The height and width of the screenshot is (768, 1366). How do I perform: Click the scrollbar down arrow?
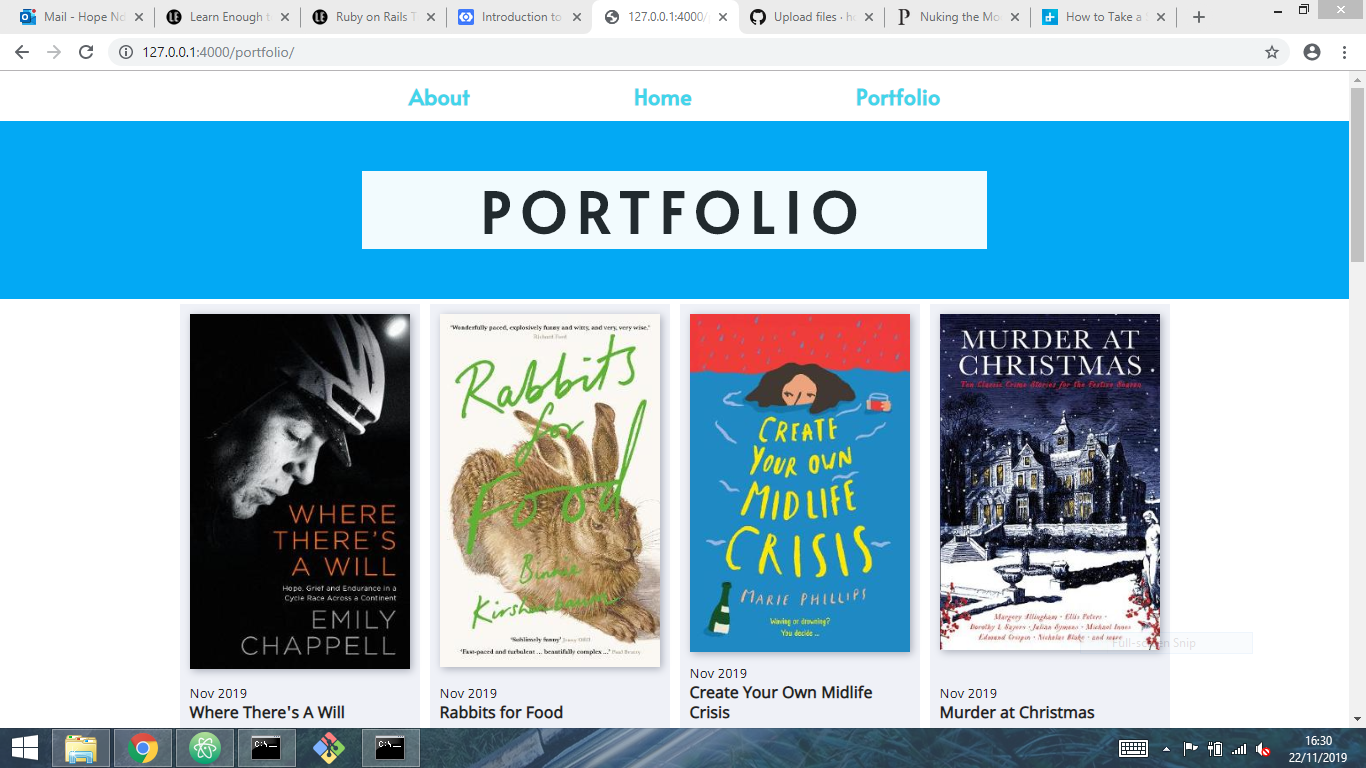[x=1357, y=718]
